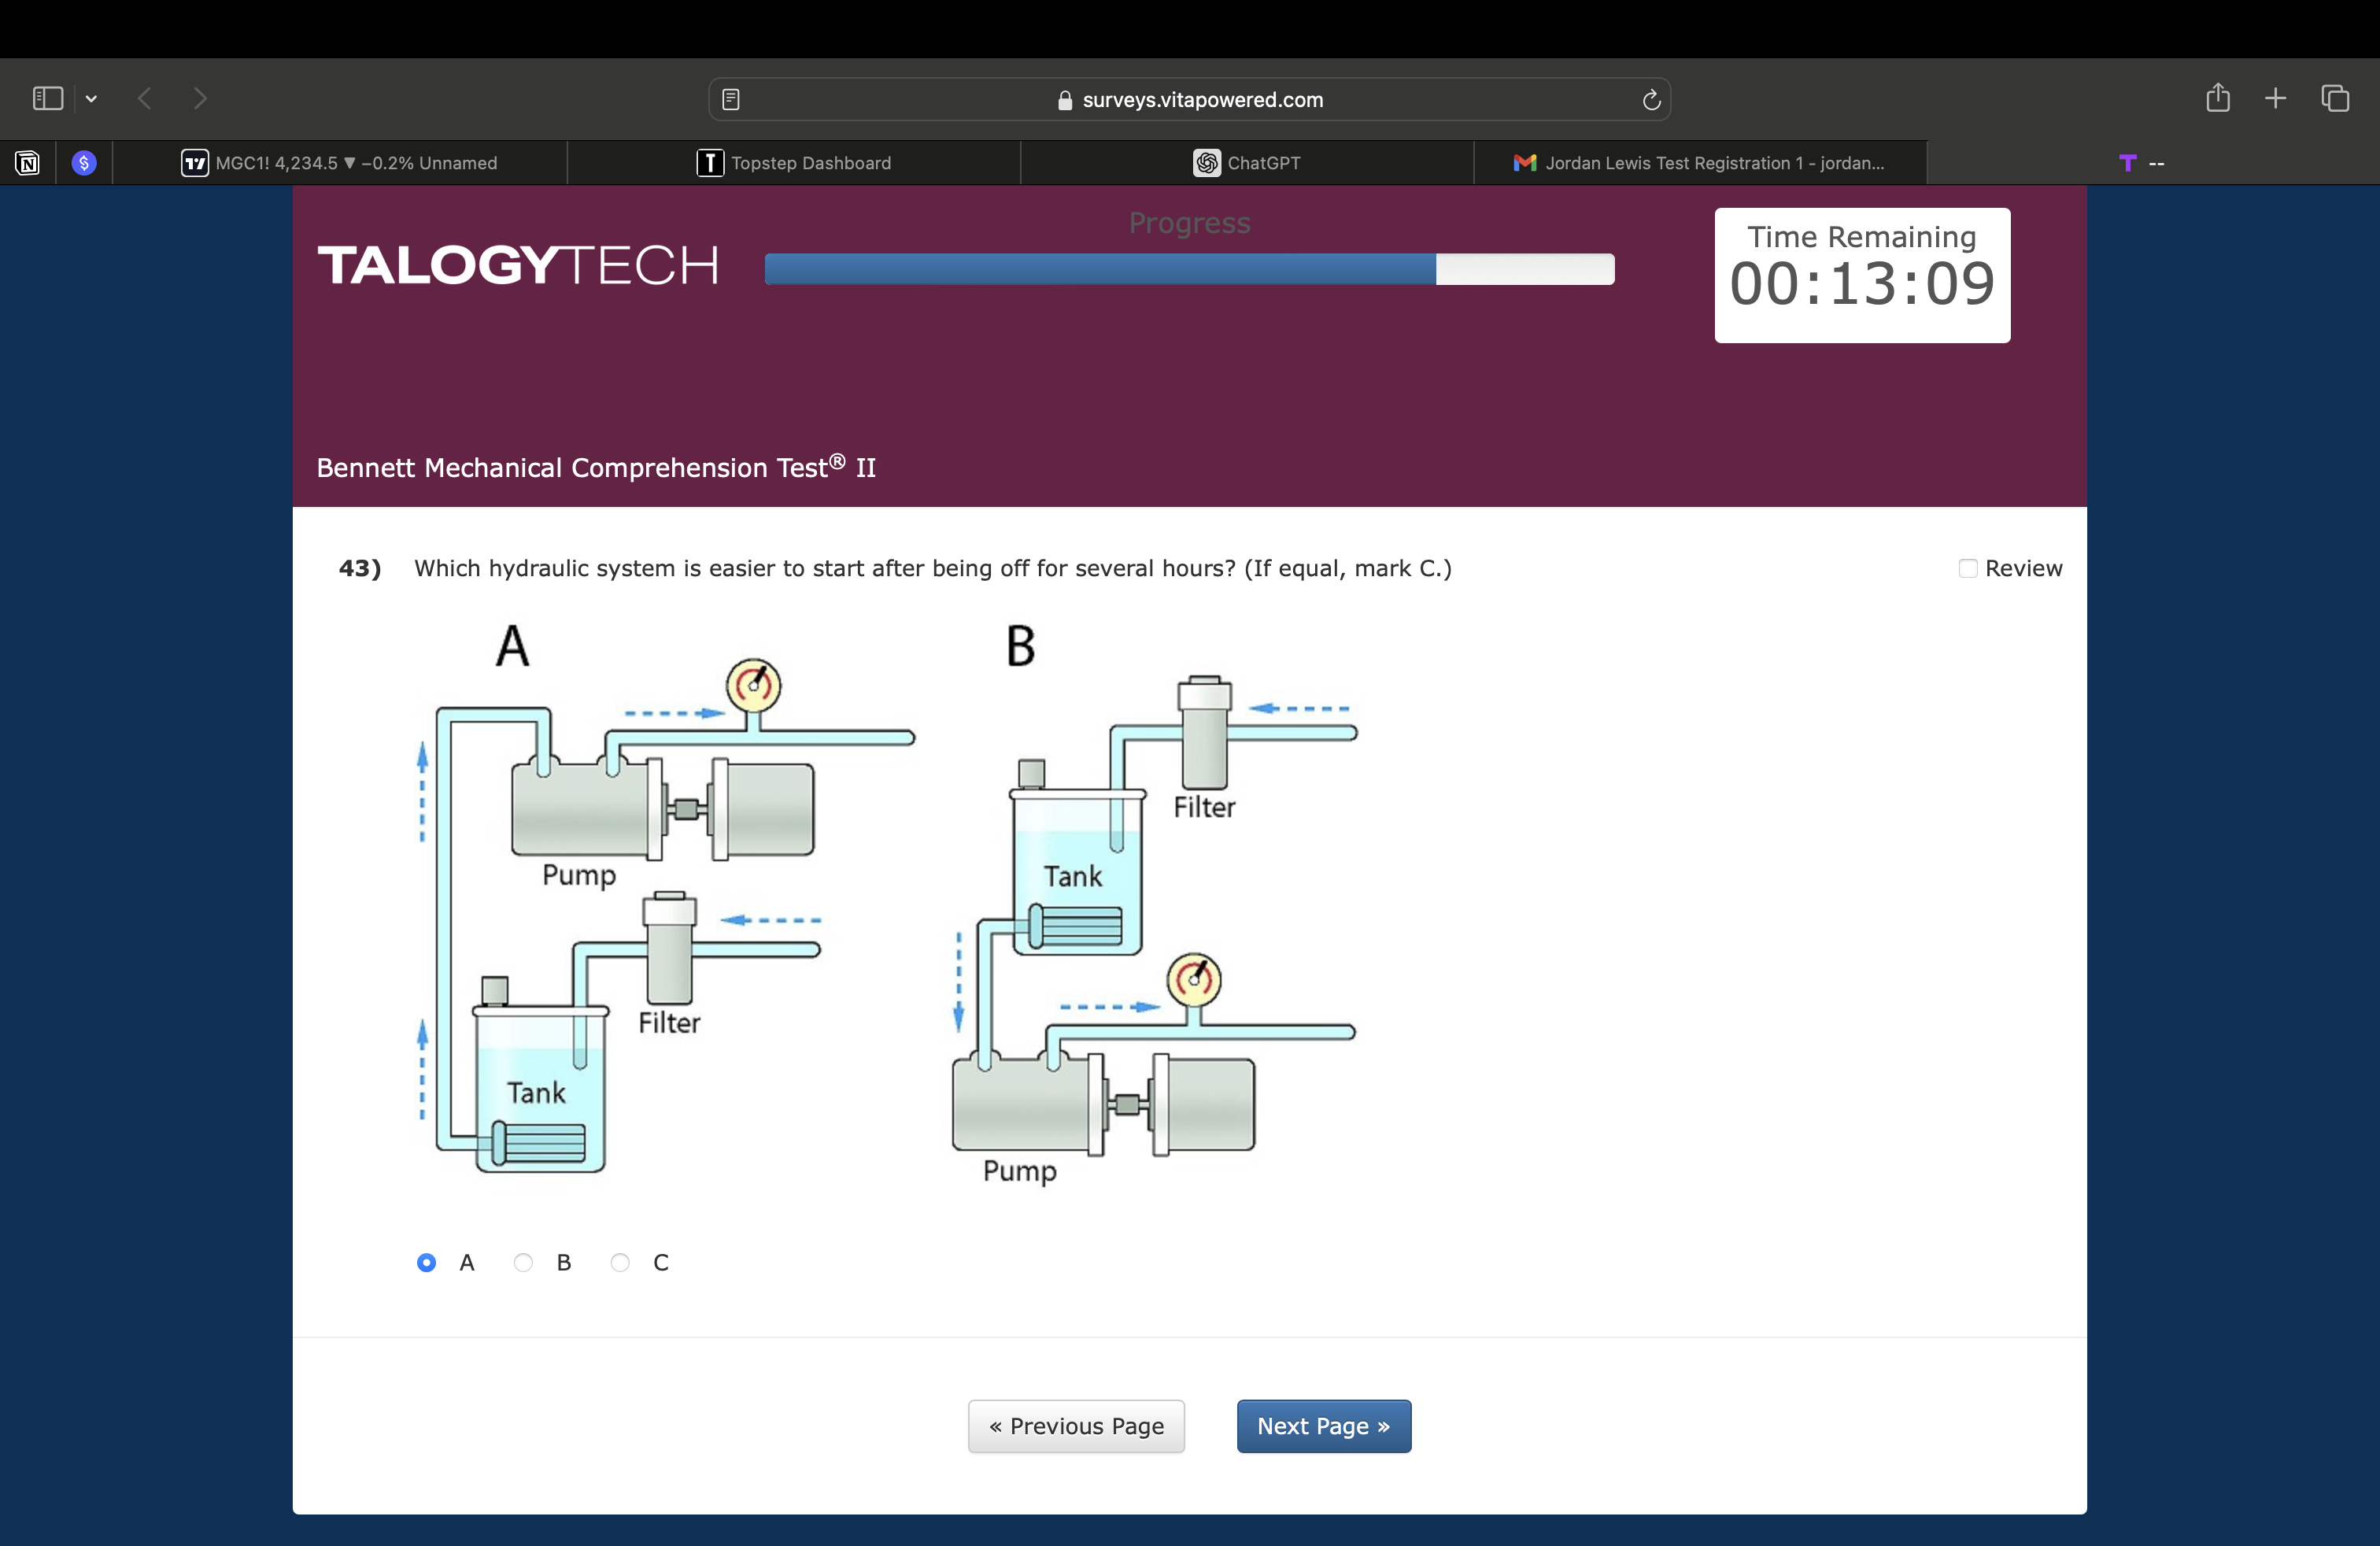The height and width of the screenshot is (1546, 2380).
Task: Select answer option C radio button
Action: (x=620, y=1262)
